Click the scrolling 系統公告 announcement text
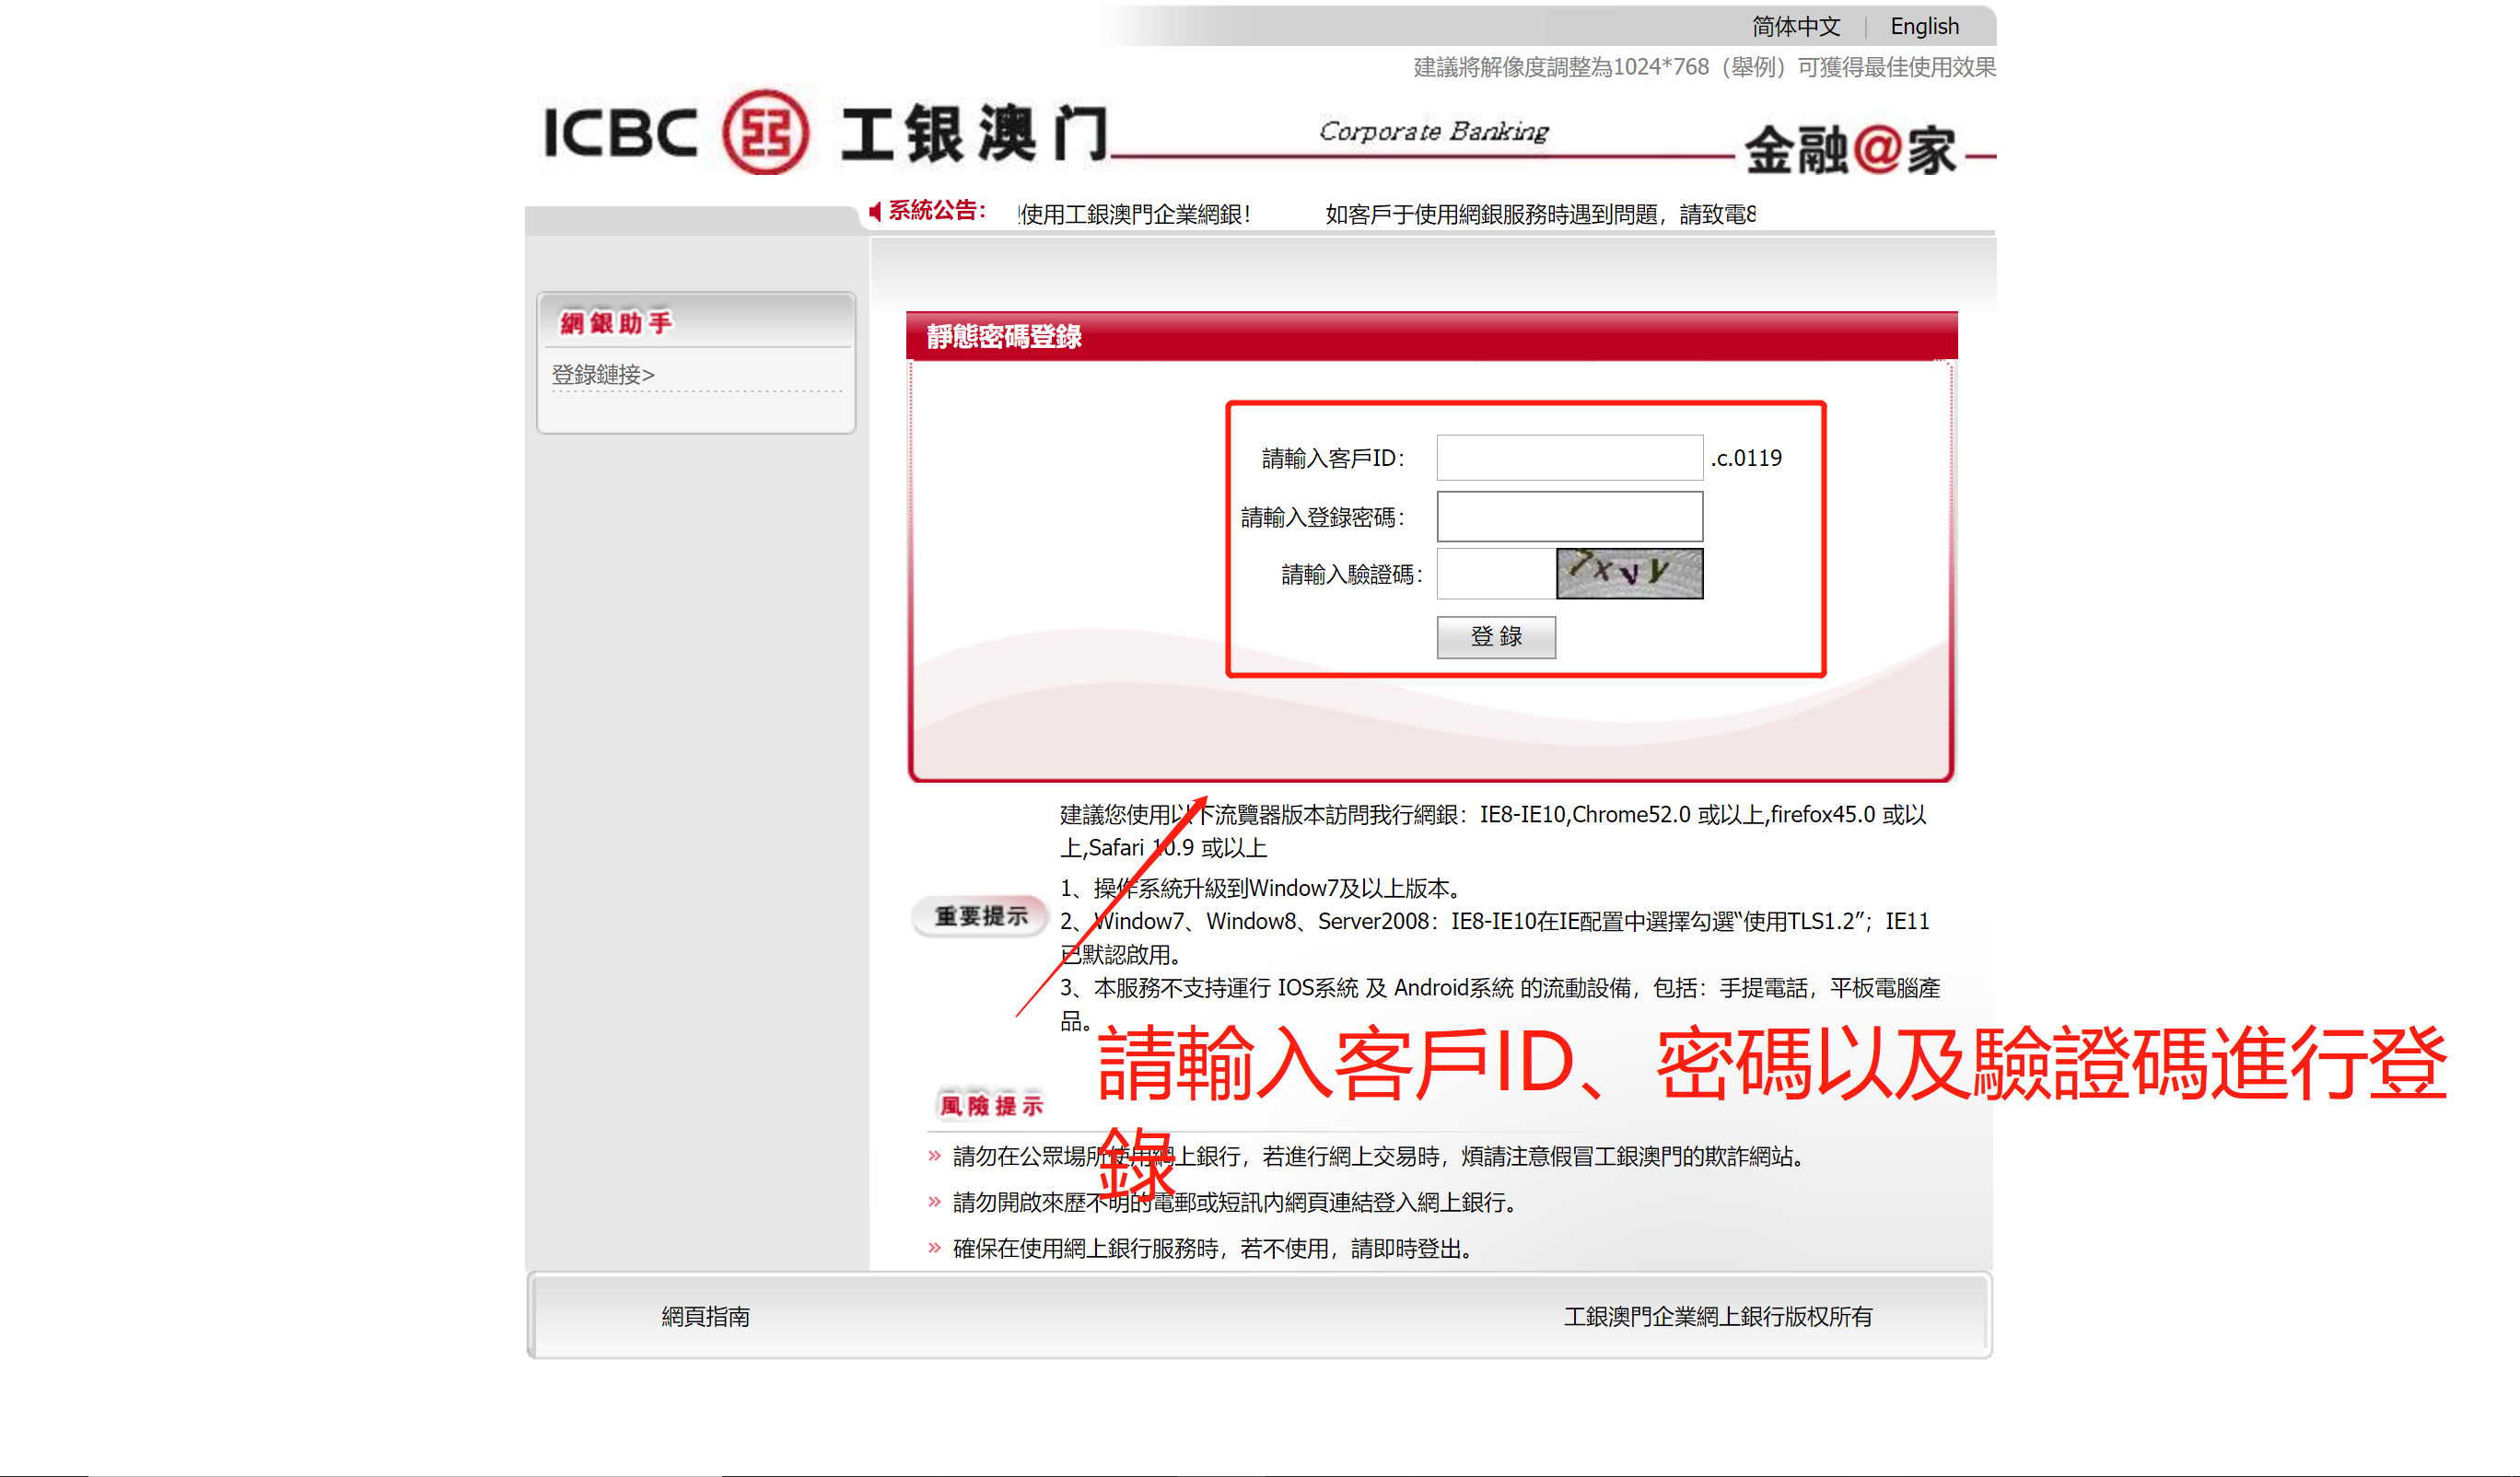Viewport: 2520px width, 1477px height. 1386,214
